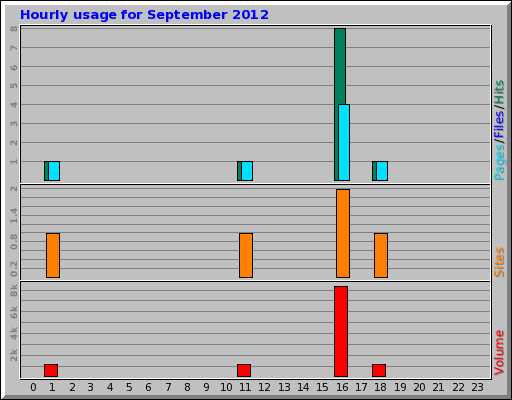Select the orange Sites bar at hour 1
512x400 pixels.
pos(53,255)
